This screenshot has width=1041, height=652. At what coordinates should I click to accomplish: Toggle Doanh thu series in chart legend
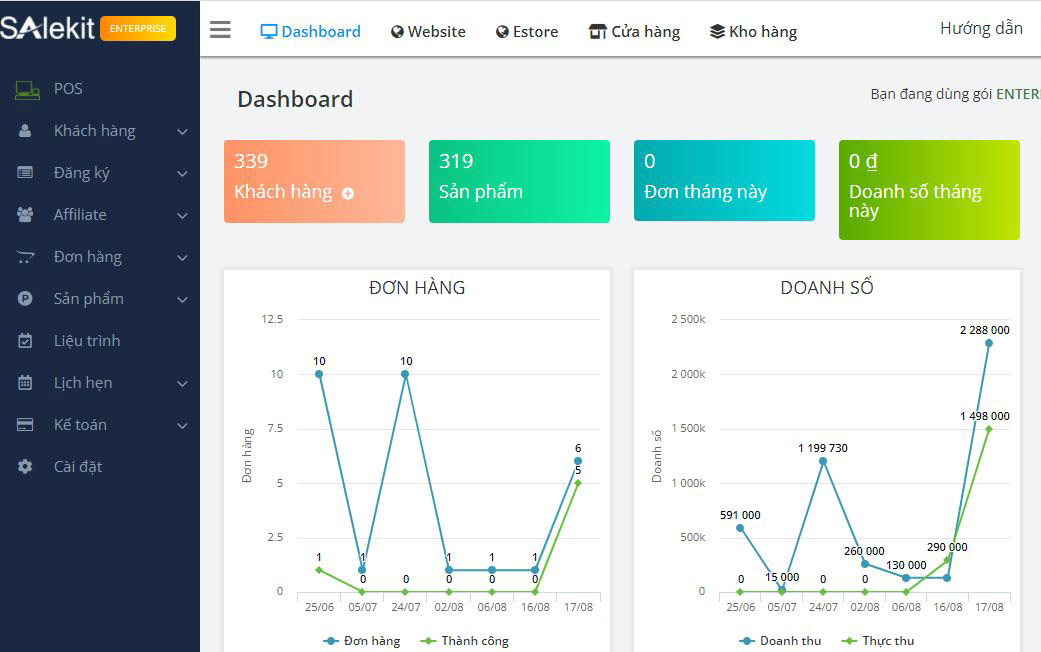[x=780, y=641]
